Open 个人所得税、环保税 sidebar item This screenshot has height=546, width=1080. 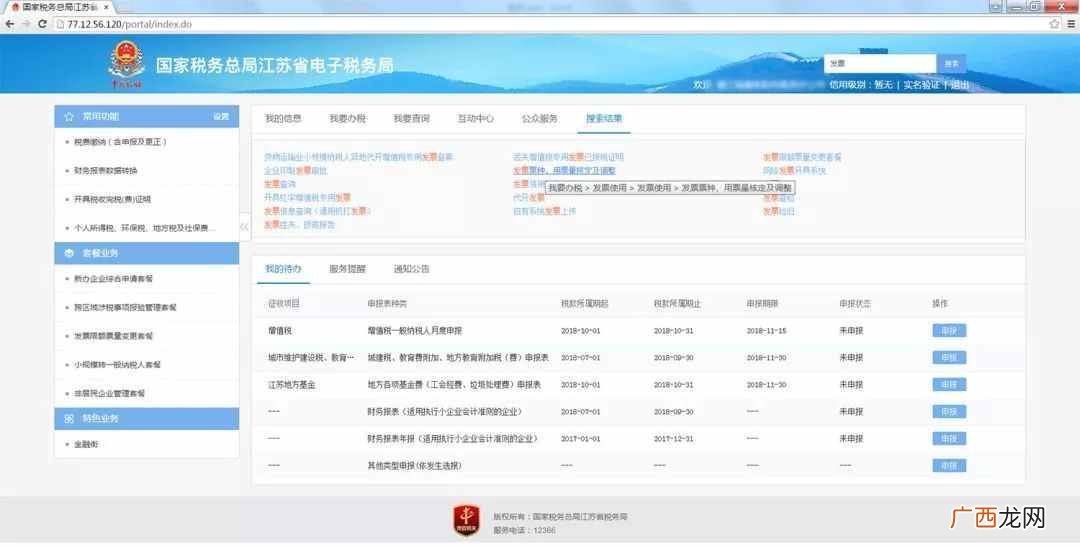[144, 228]
